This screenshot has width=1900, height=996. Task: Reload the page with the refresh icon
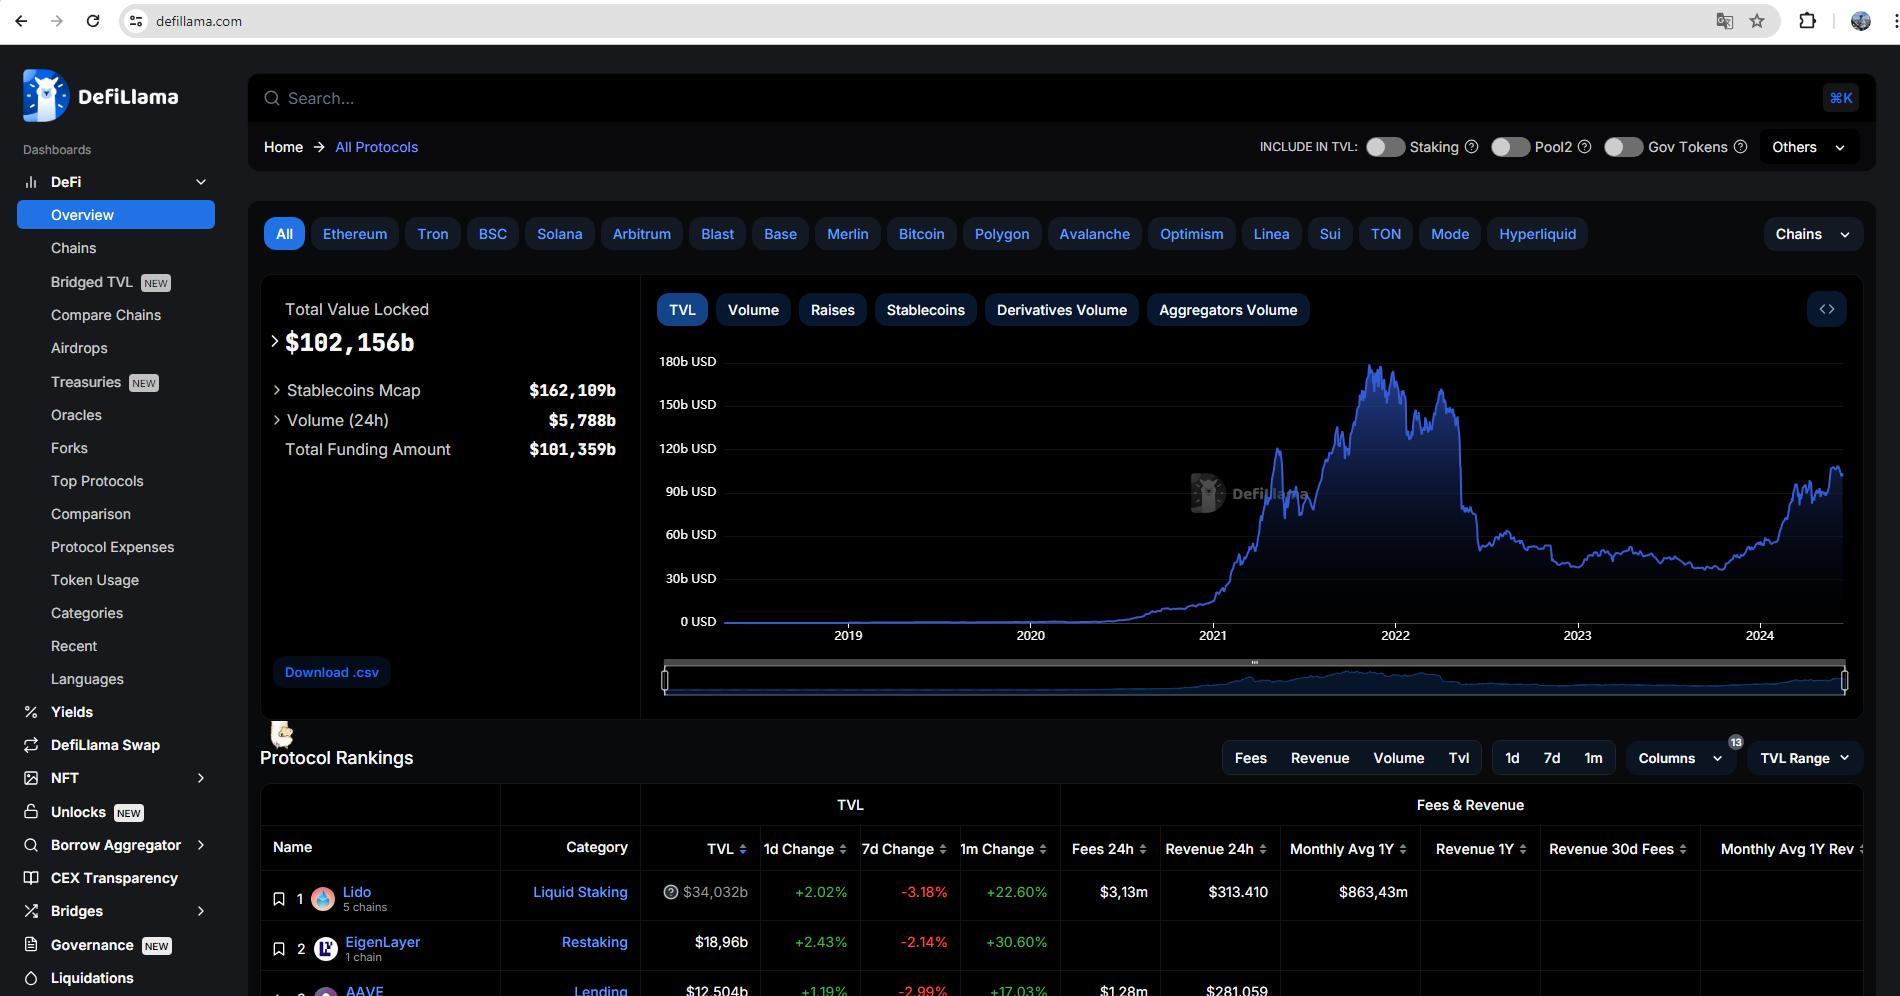pyautogui.click(x=93, y=21)
